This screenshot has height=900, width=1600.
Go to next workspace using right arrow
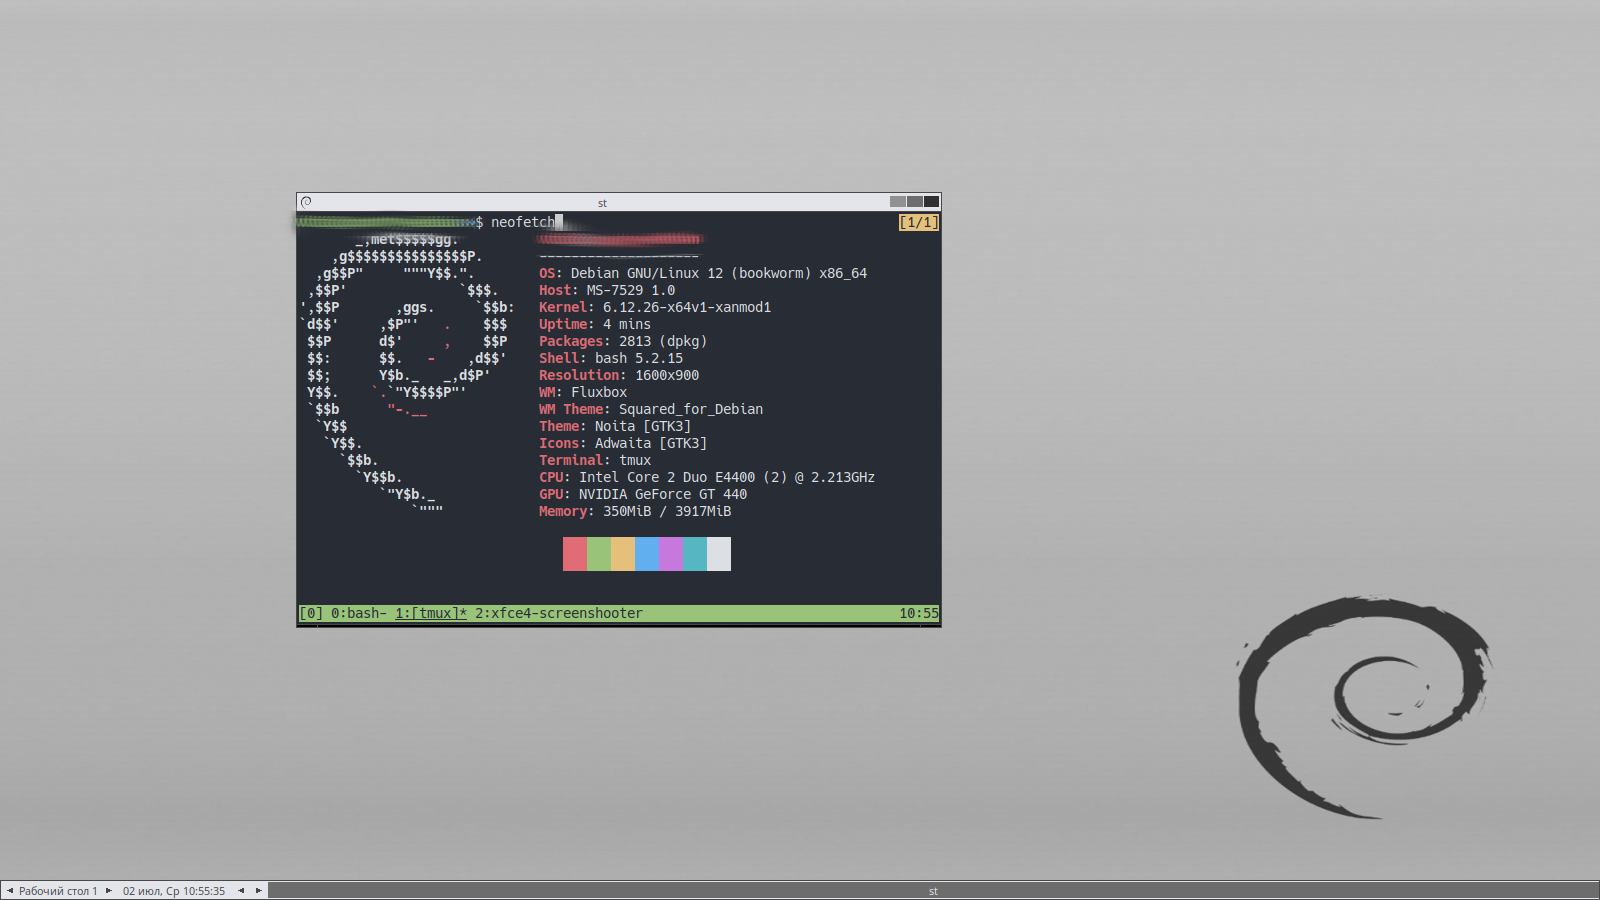coord(108,891)
